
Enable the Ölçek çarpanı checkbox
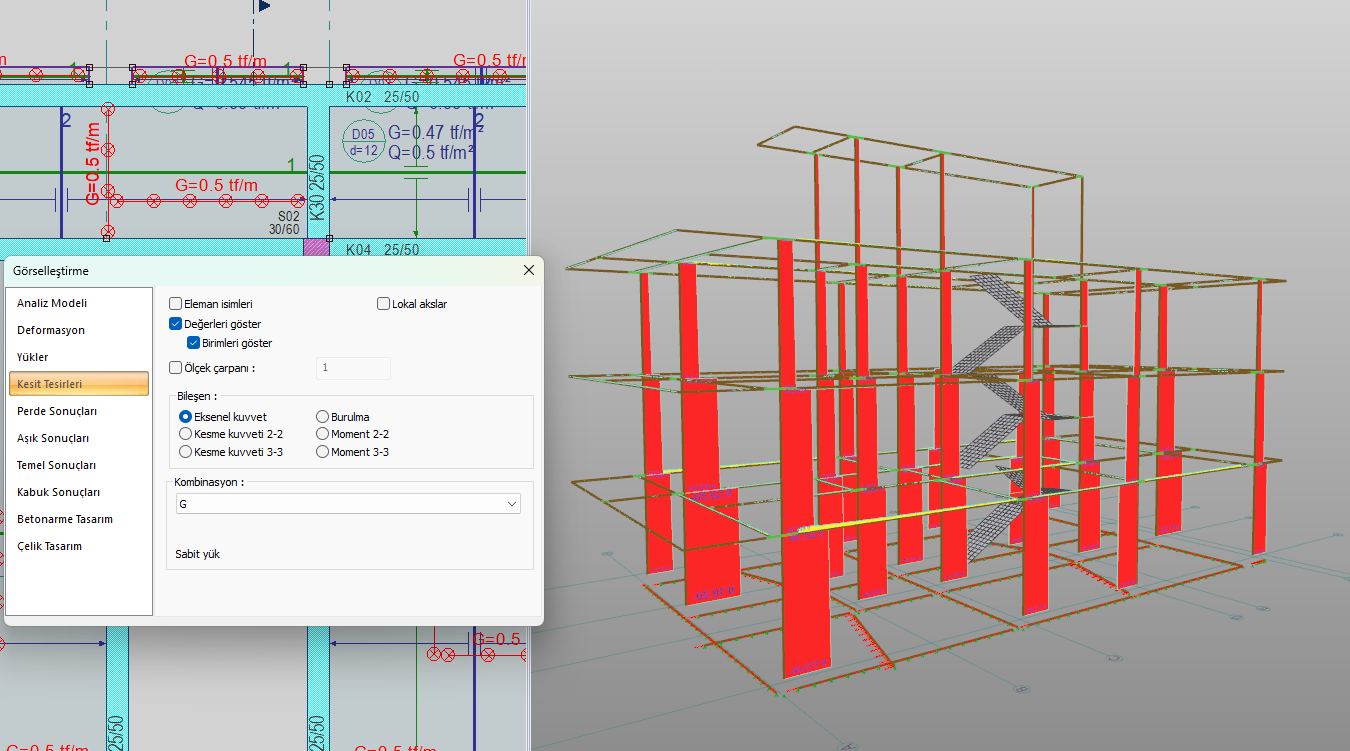coord(176,368)
